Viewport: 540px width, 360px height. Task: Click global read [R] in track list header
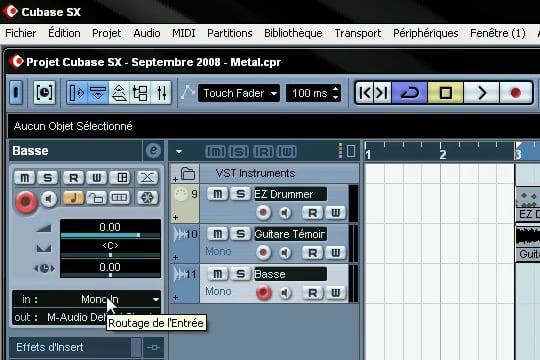263,151
